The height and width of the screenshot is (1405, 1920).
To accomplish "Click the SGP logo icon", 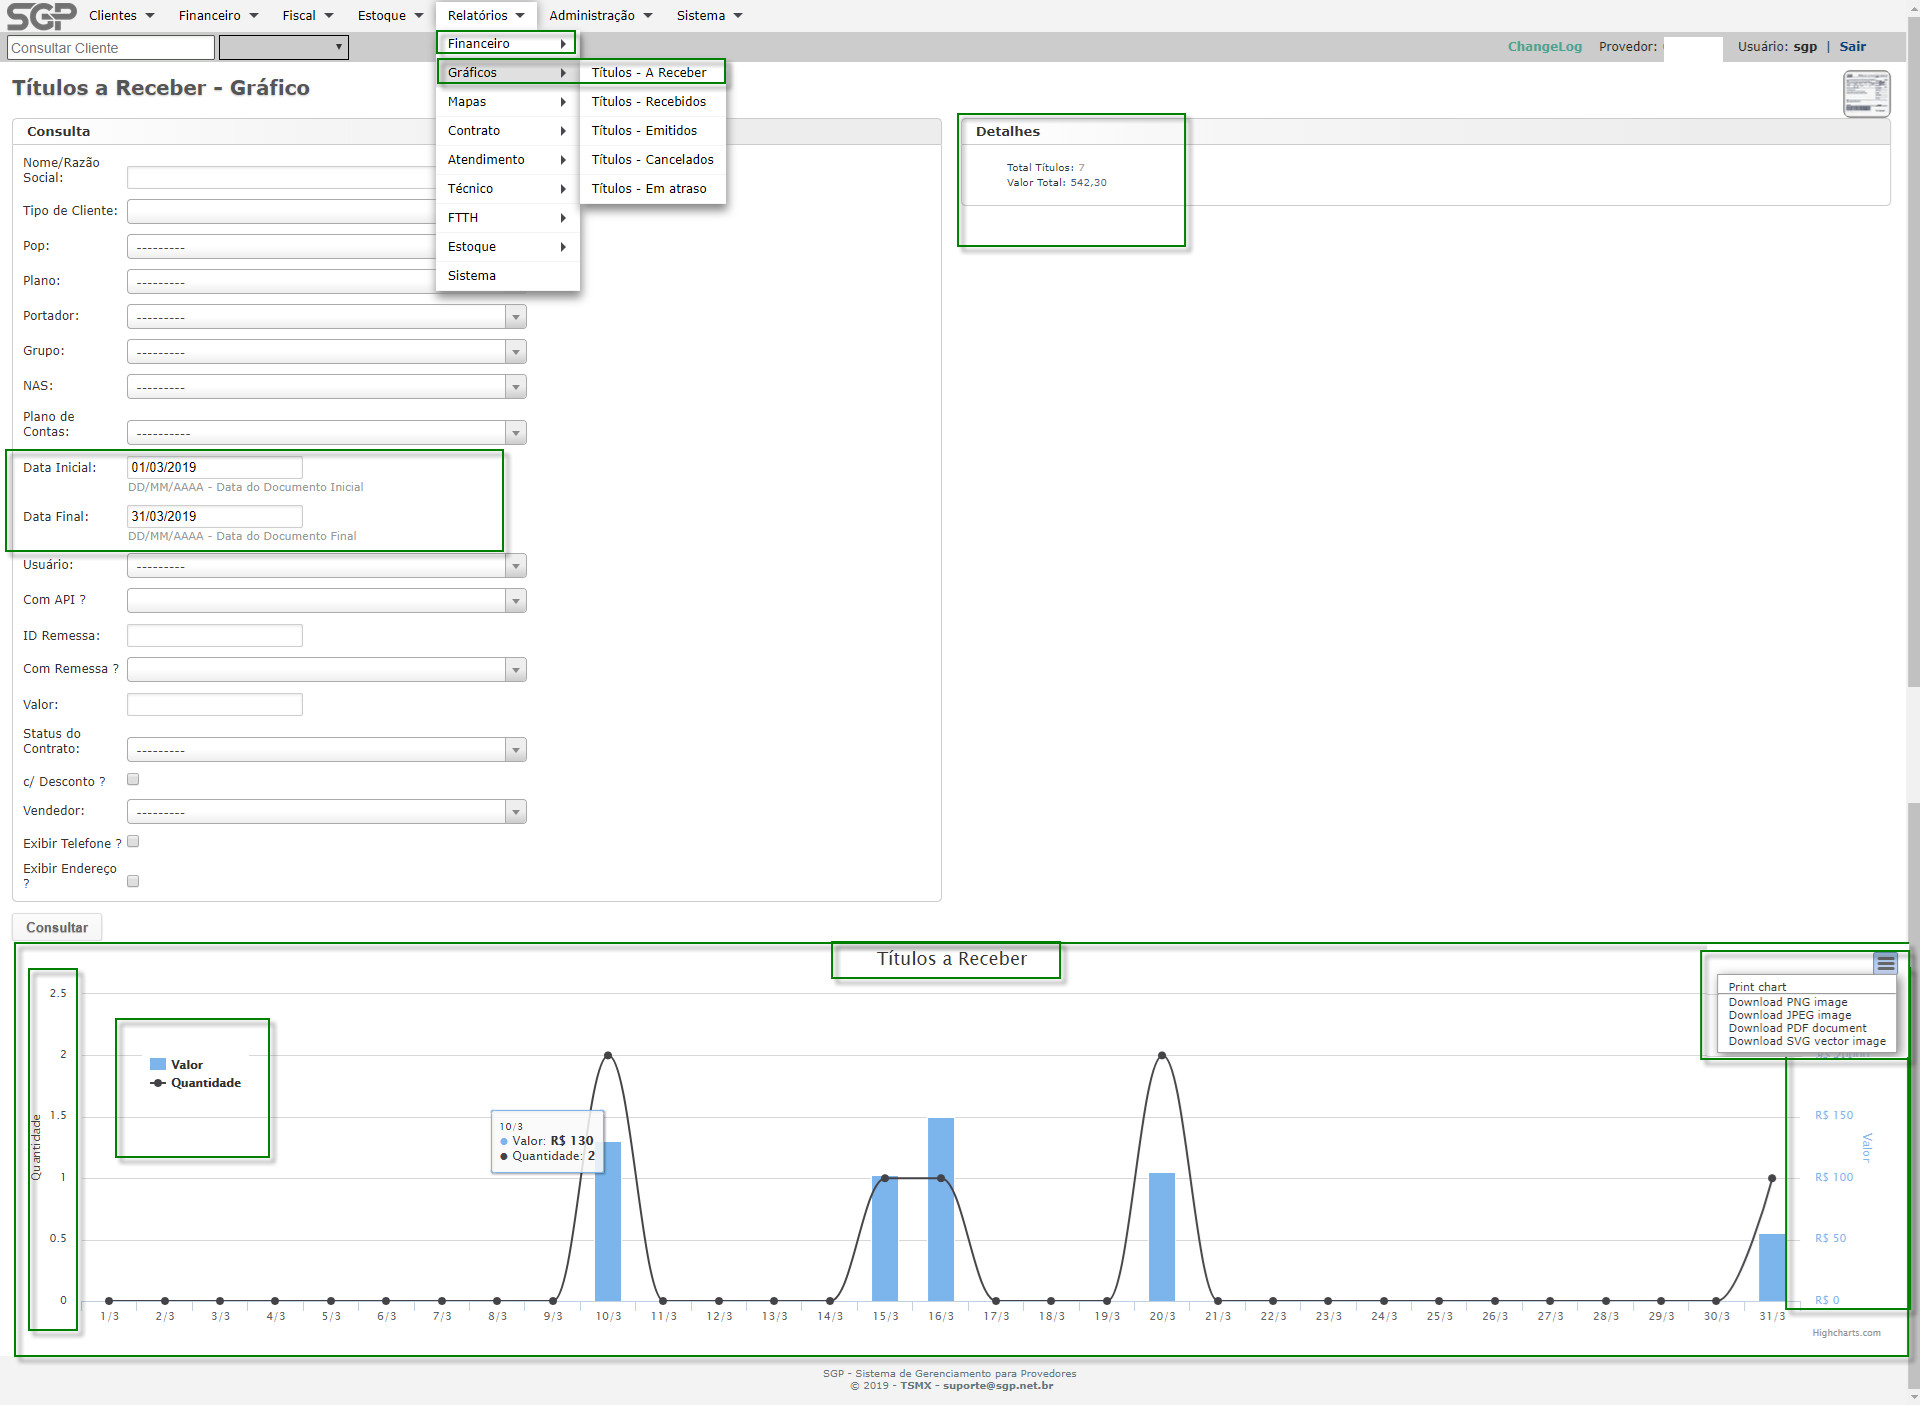I will pos(40,16).
